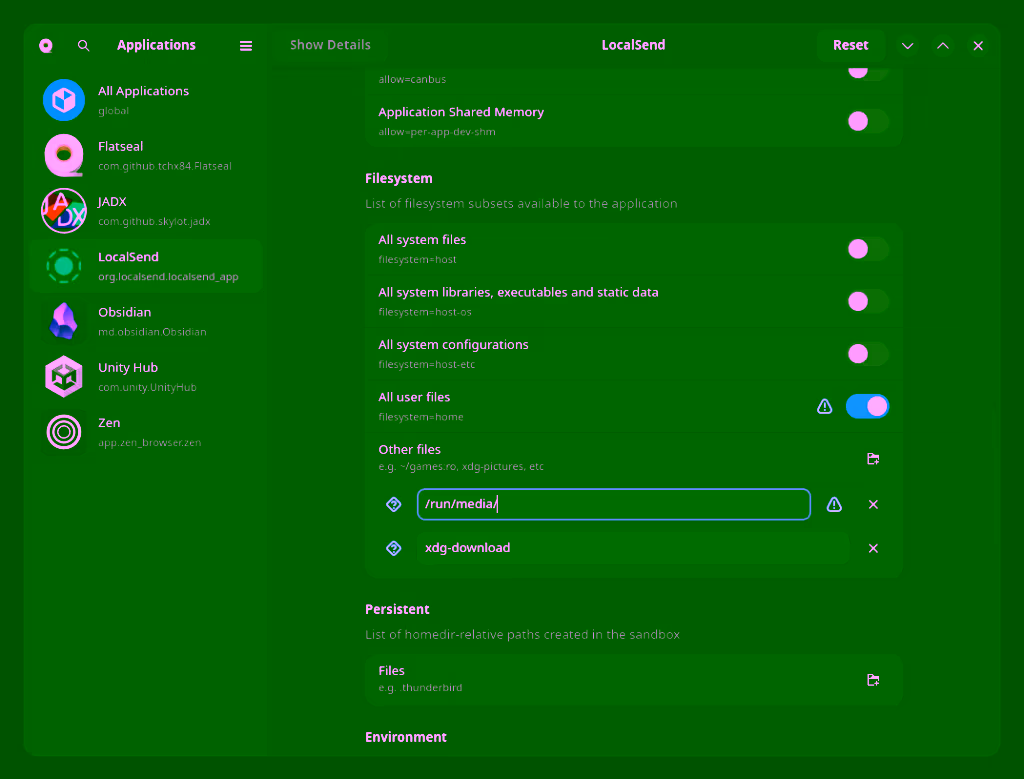
Task: Click the xdg-download text field
Action: click(632, 548)
